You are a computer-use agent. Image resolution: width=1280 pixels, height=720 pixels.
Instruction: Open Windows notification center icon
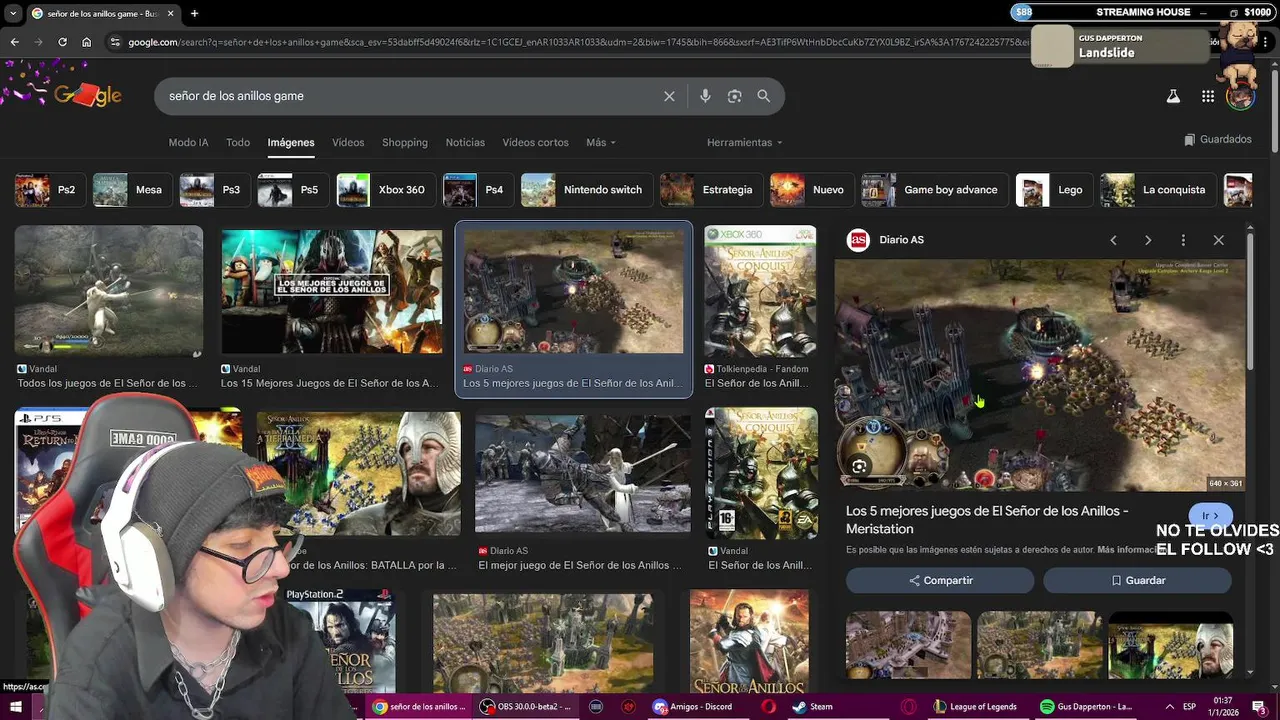tap(1259, 707)
